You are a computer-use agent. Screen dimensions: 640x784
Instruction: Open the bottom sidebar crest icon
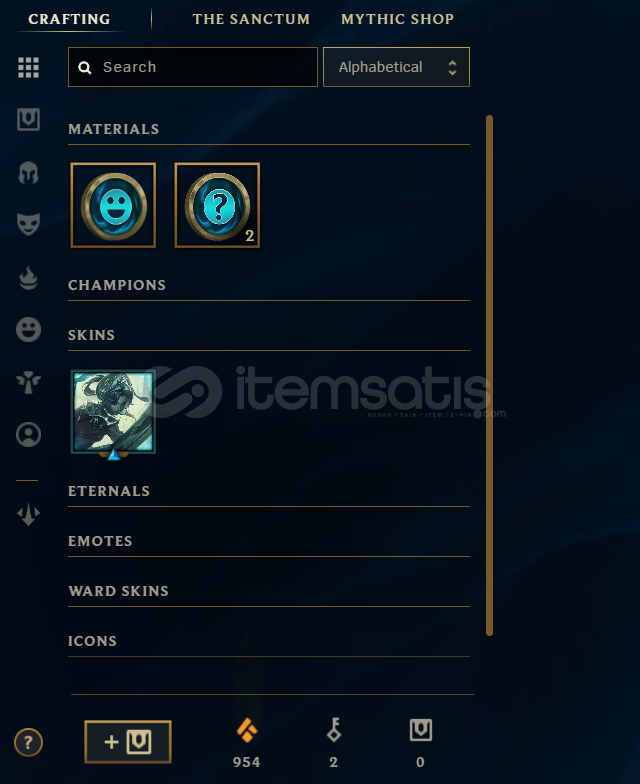coord(28,514)
